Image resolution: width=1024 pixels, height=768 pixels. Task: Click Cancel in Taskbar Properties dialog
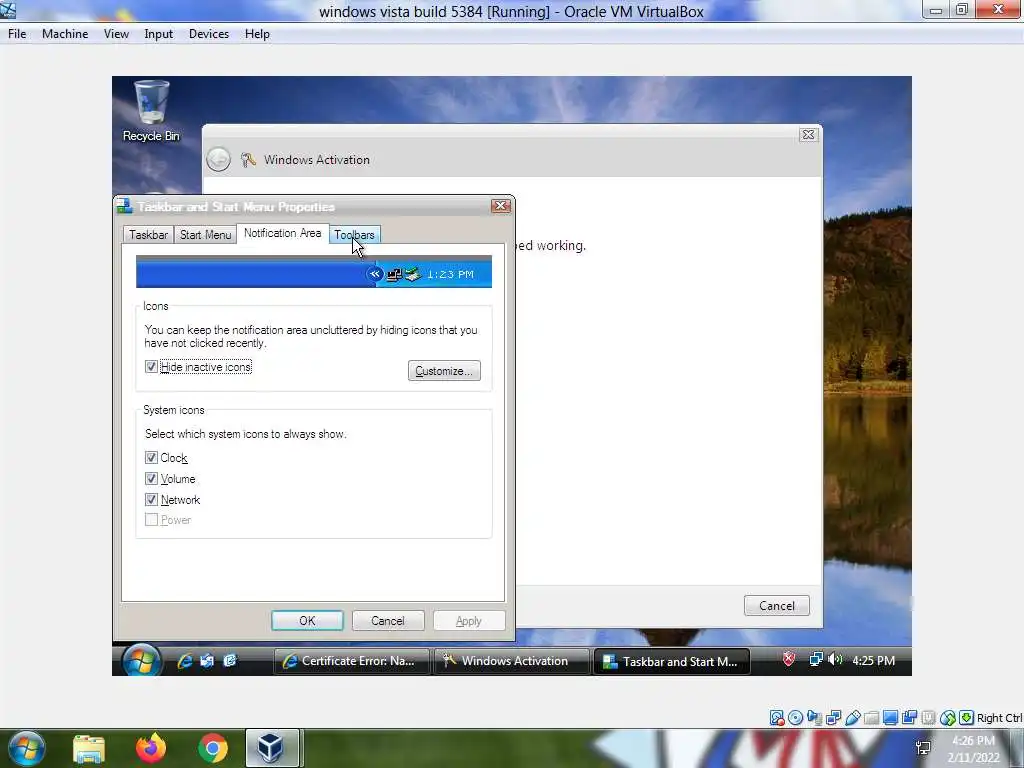point(388,620)
